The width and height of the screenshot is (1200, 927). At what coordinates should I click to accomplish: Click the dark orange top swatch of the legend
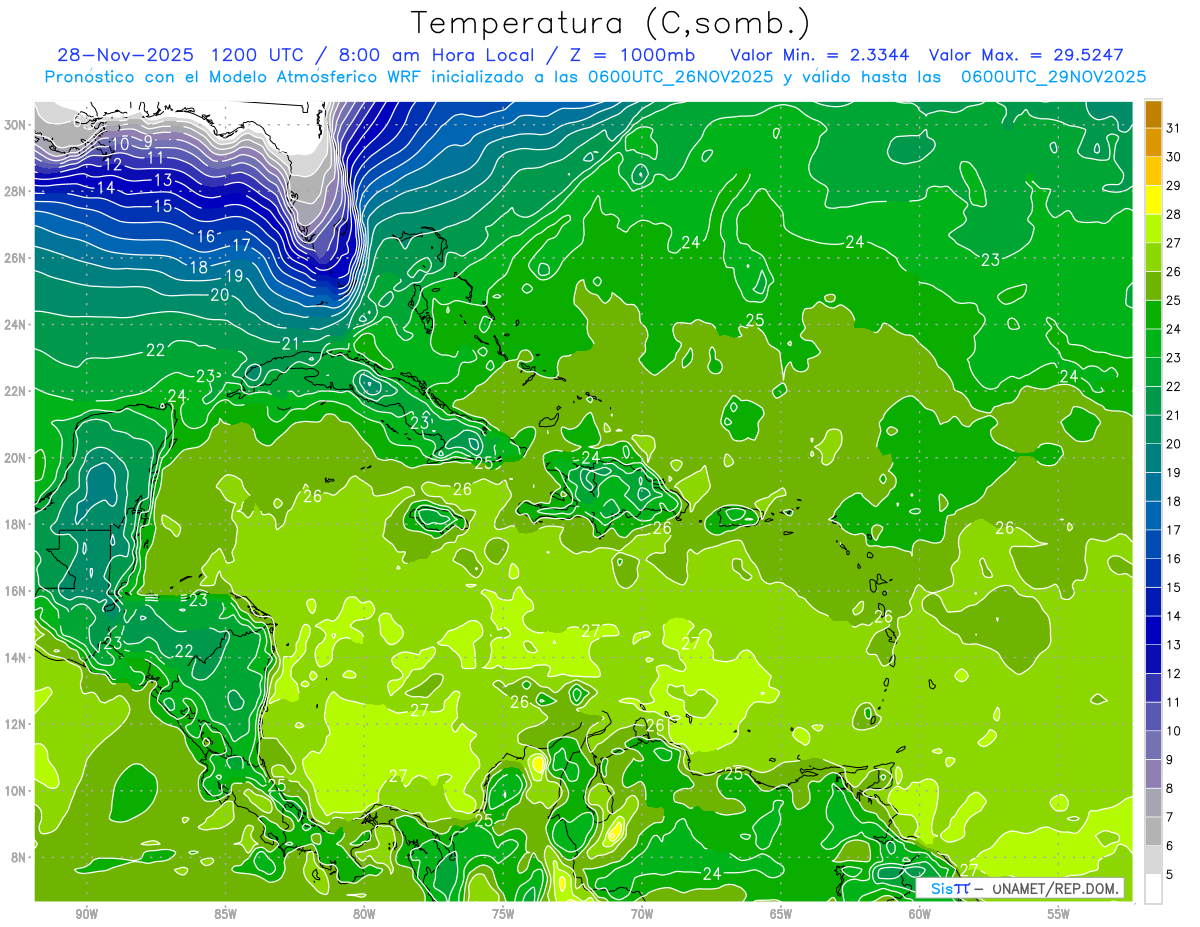(x=1153, y=114)
